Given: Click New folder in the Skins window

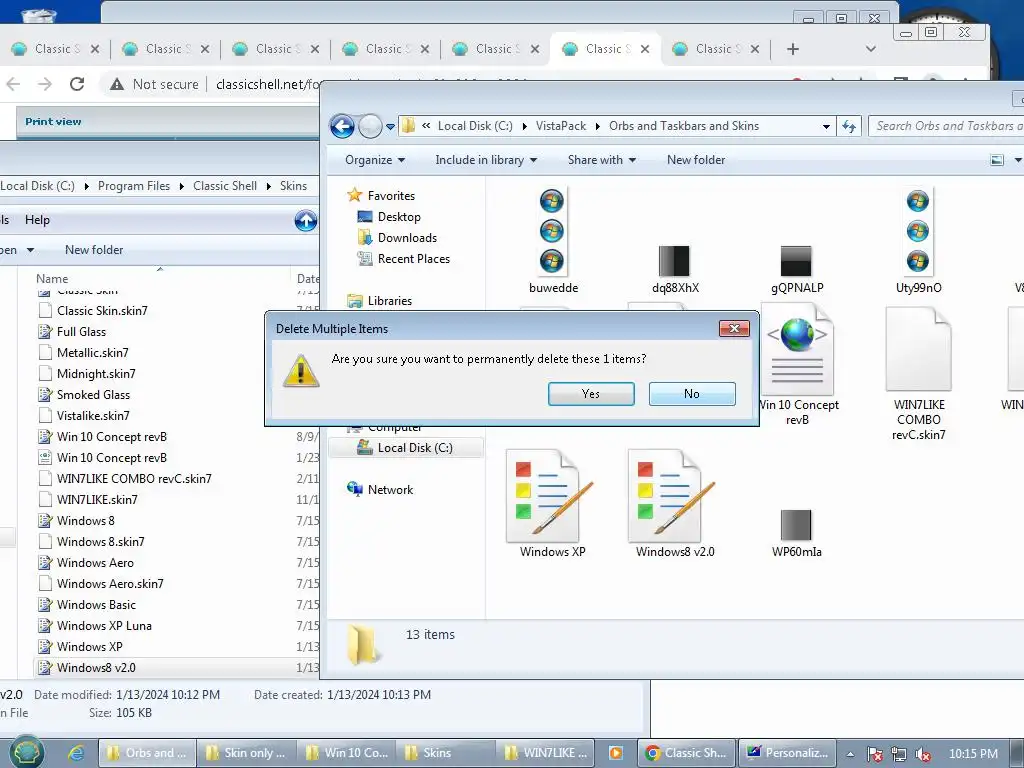Looking at the screenshot, I should pos(94,250).
